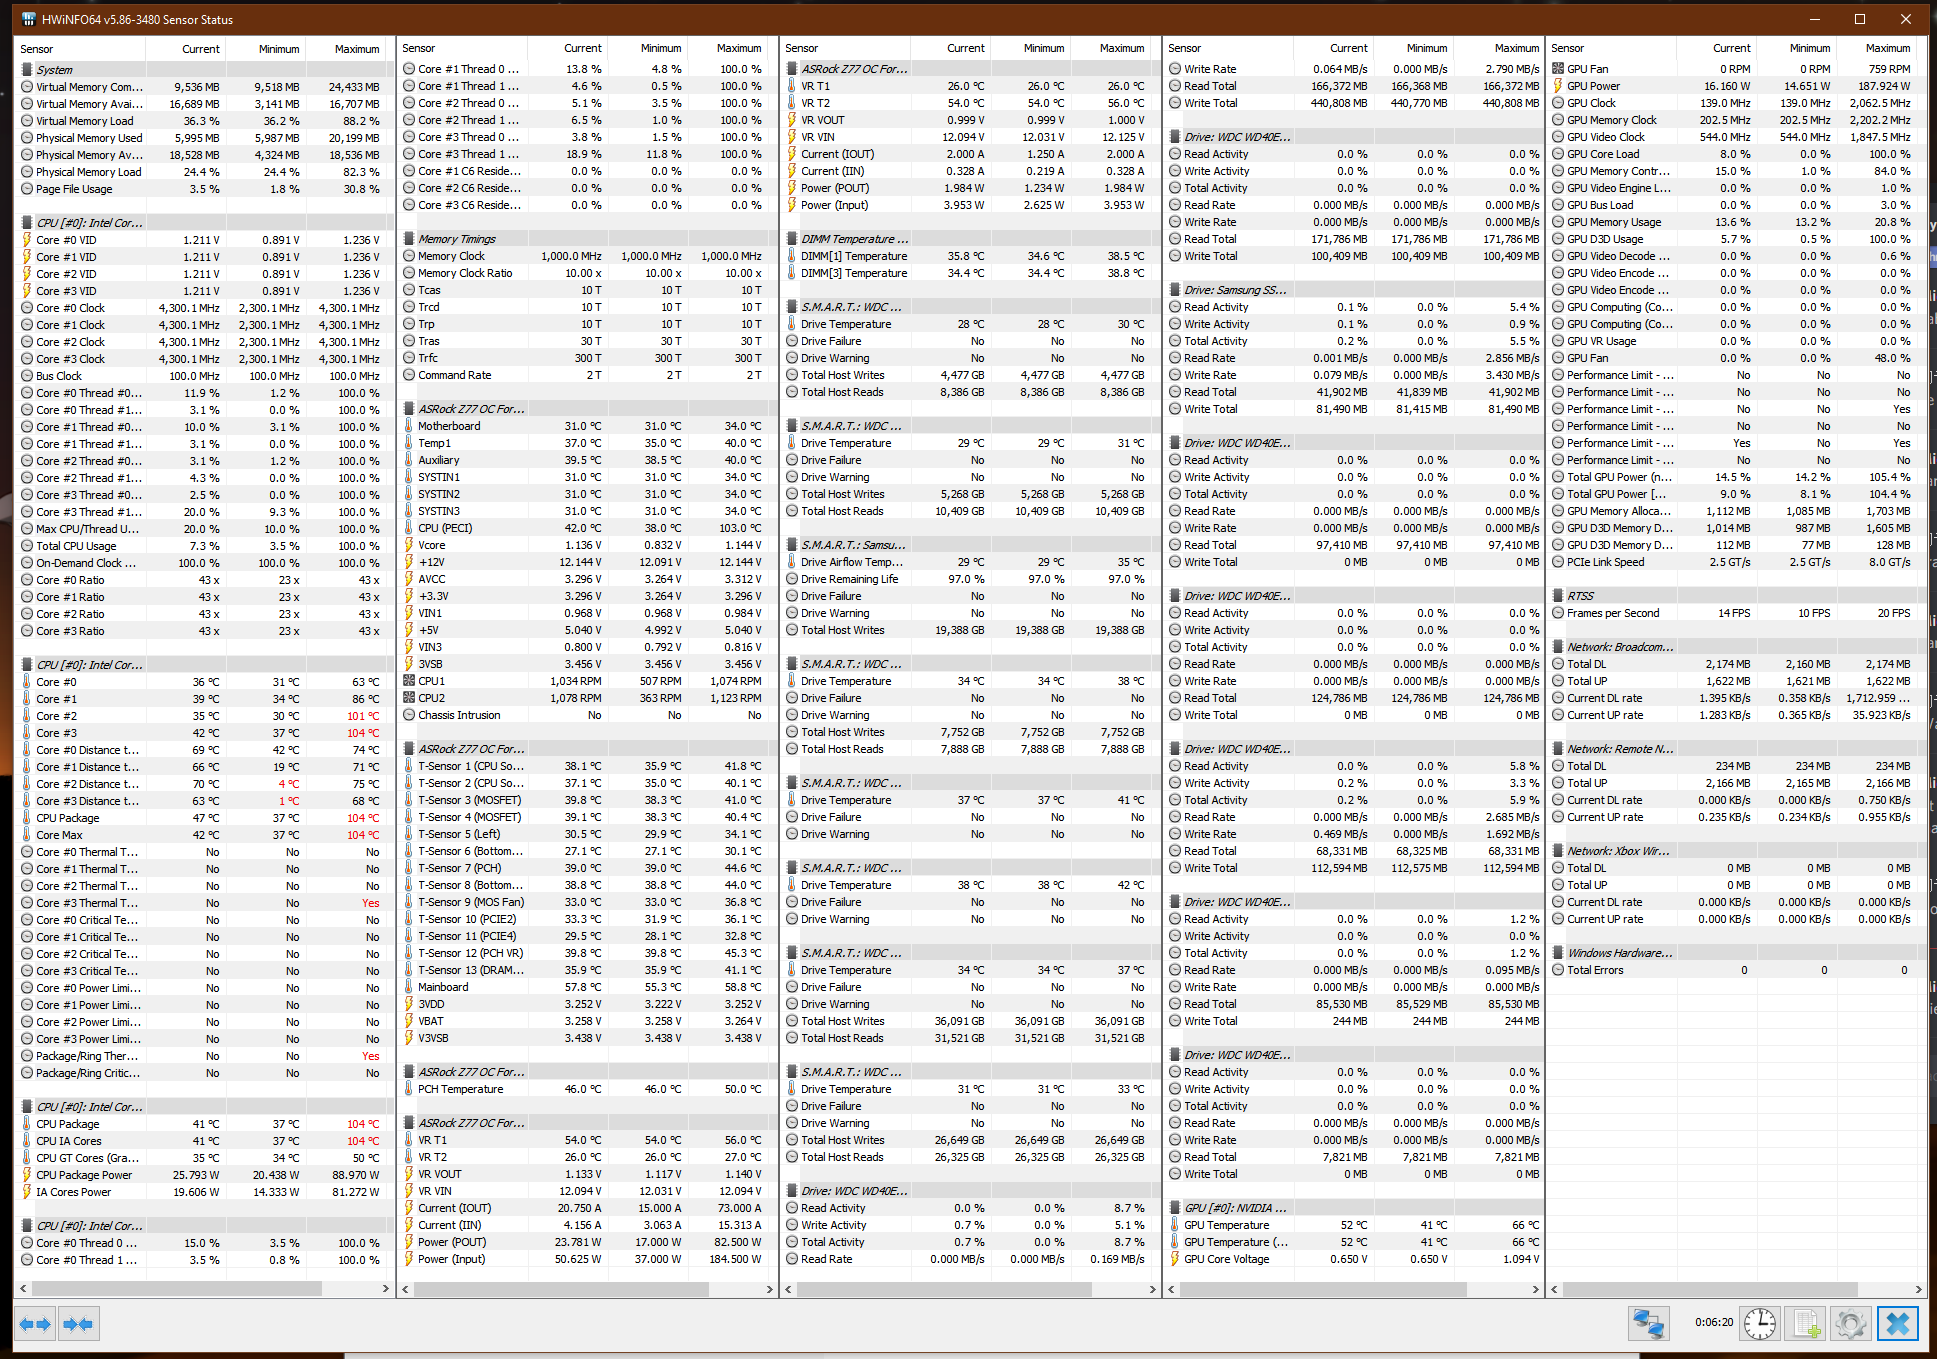This screenshot has height=1359, width=1937.
Task: Open sensor settings gear icon
Action: [x=1851, y=1324]
